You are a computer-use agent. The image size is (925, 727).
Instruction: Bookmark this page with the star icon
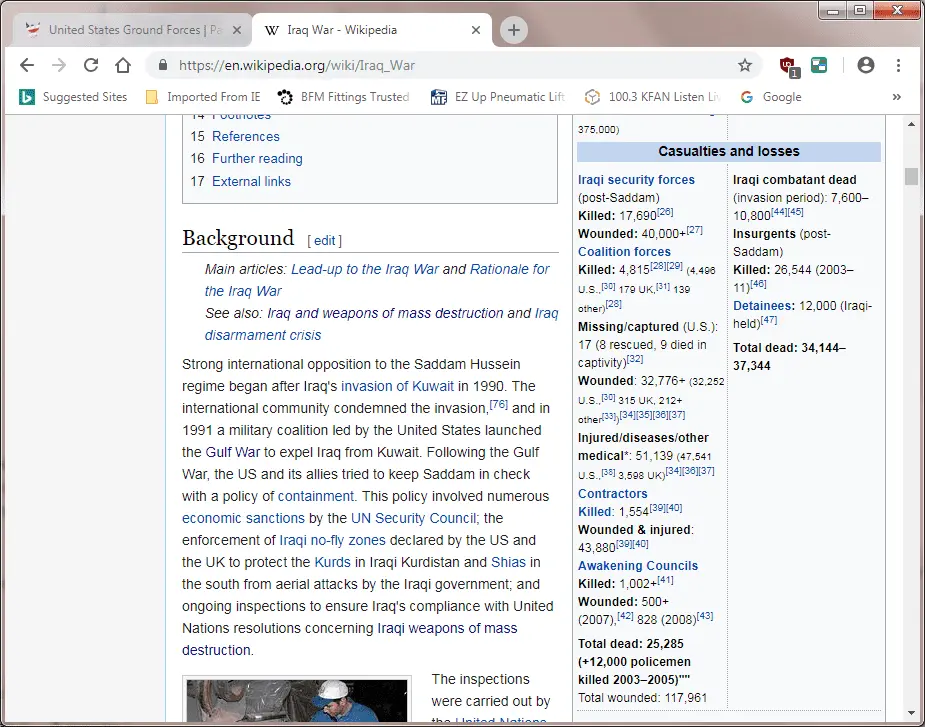coord(745,65)
